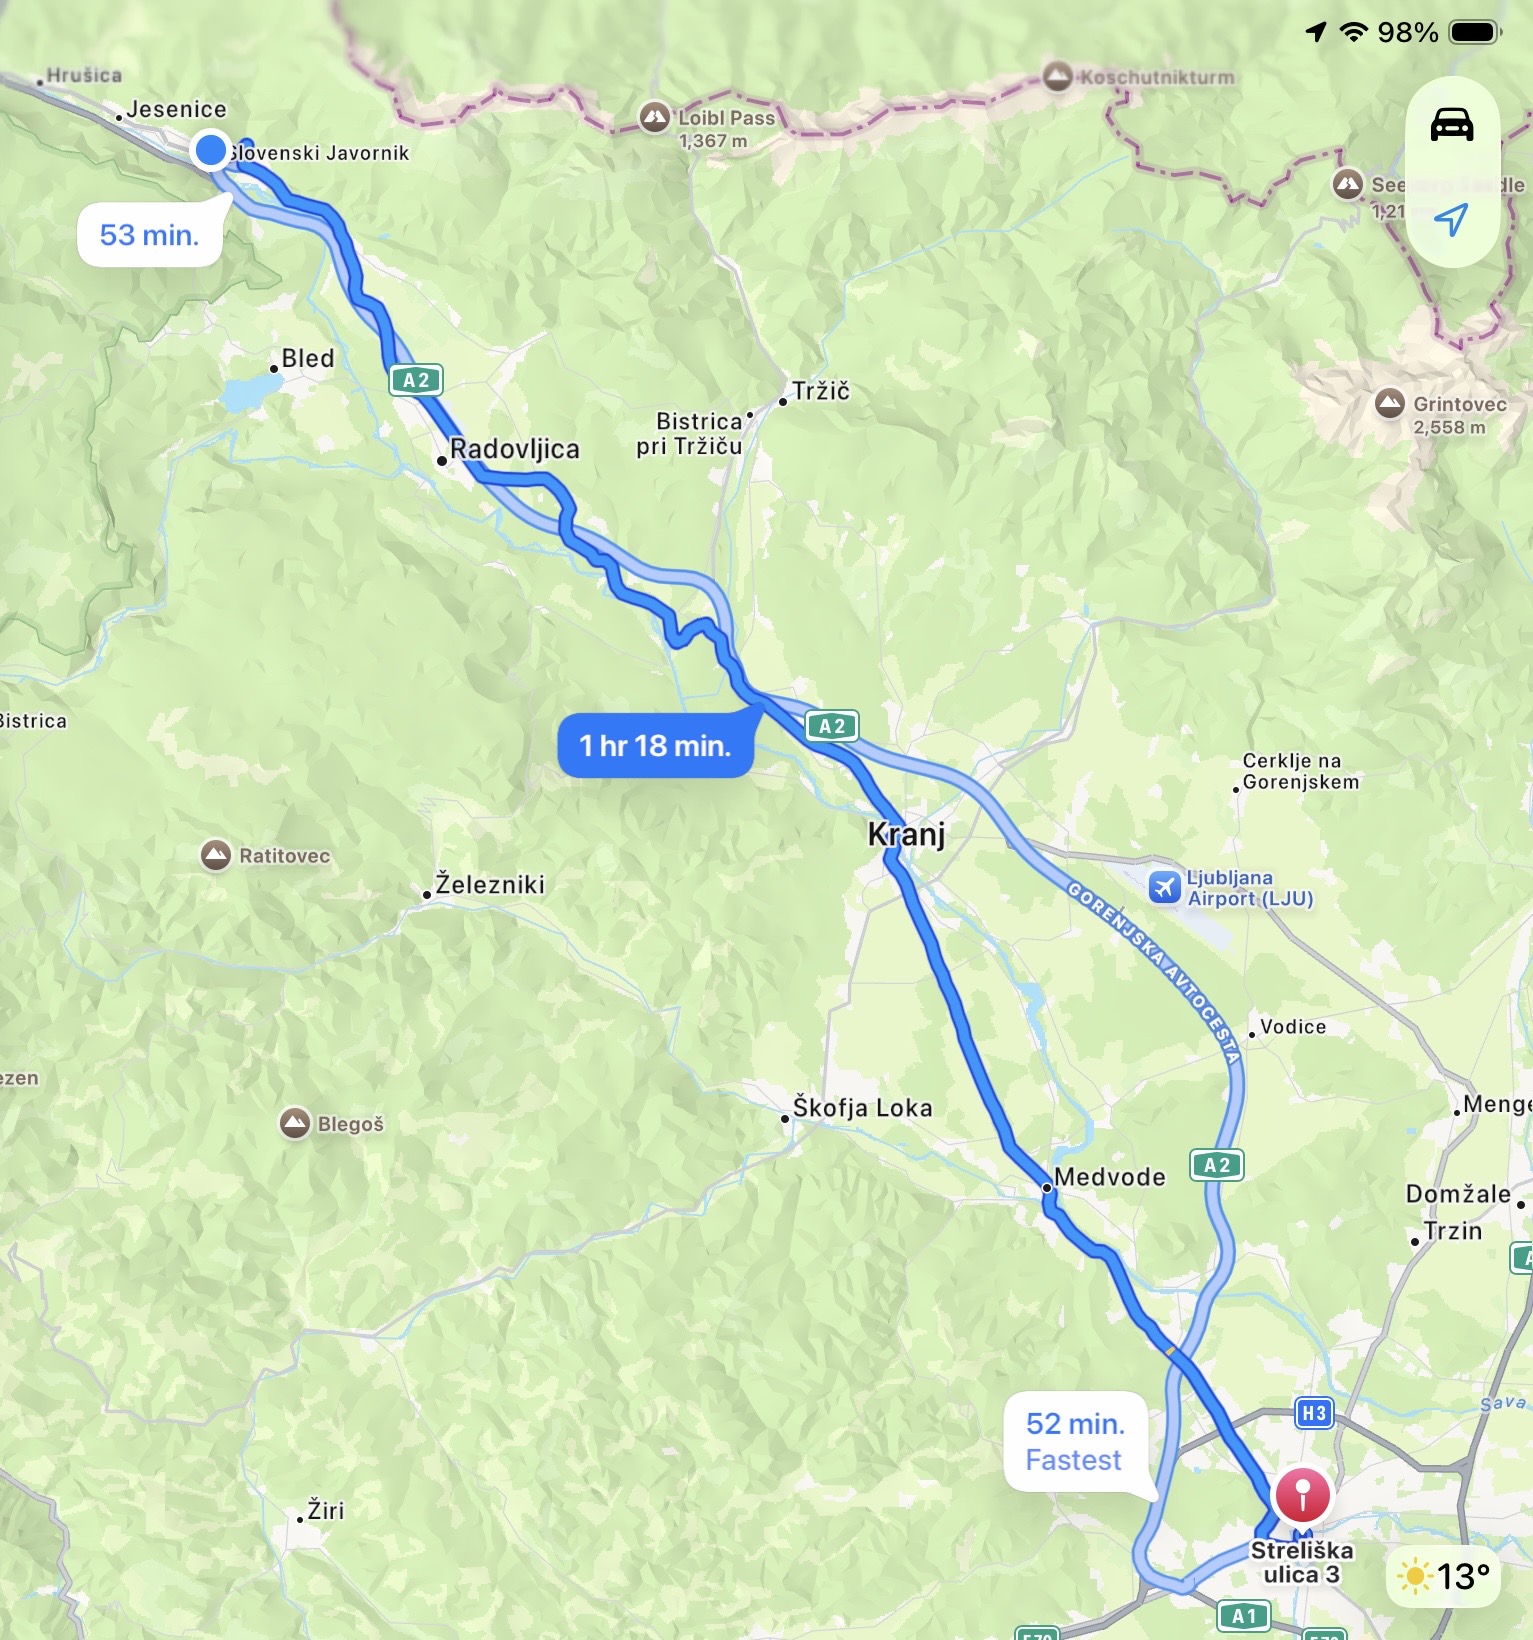Select the red destination pin
This screenshot has height=1640, width=1533.
coord(1302,1496)
